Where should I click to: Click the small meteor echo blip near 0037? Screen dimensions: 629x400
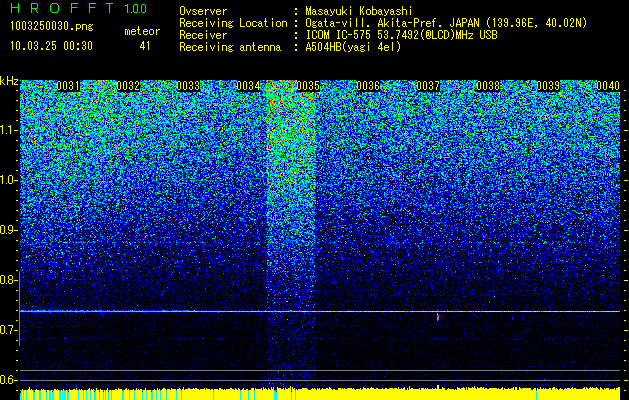tap(438, 317)
